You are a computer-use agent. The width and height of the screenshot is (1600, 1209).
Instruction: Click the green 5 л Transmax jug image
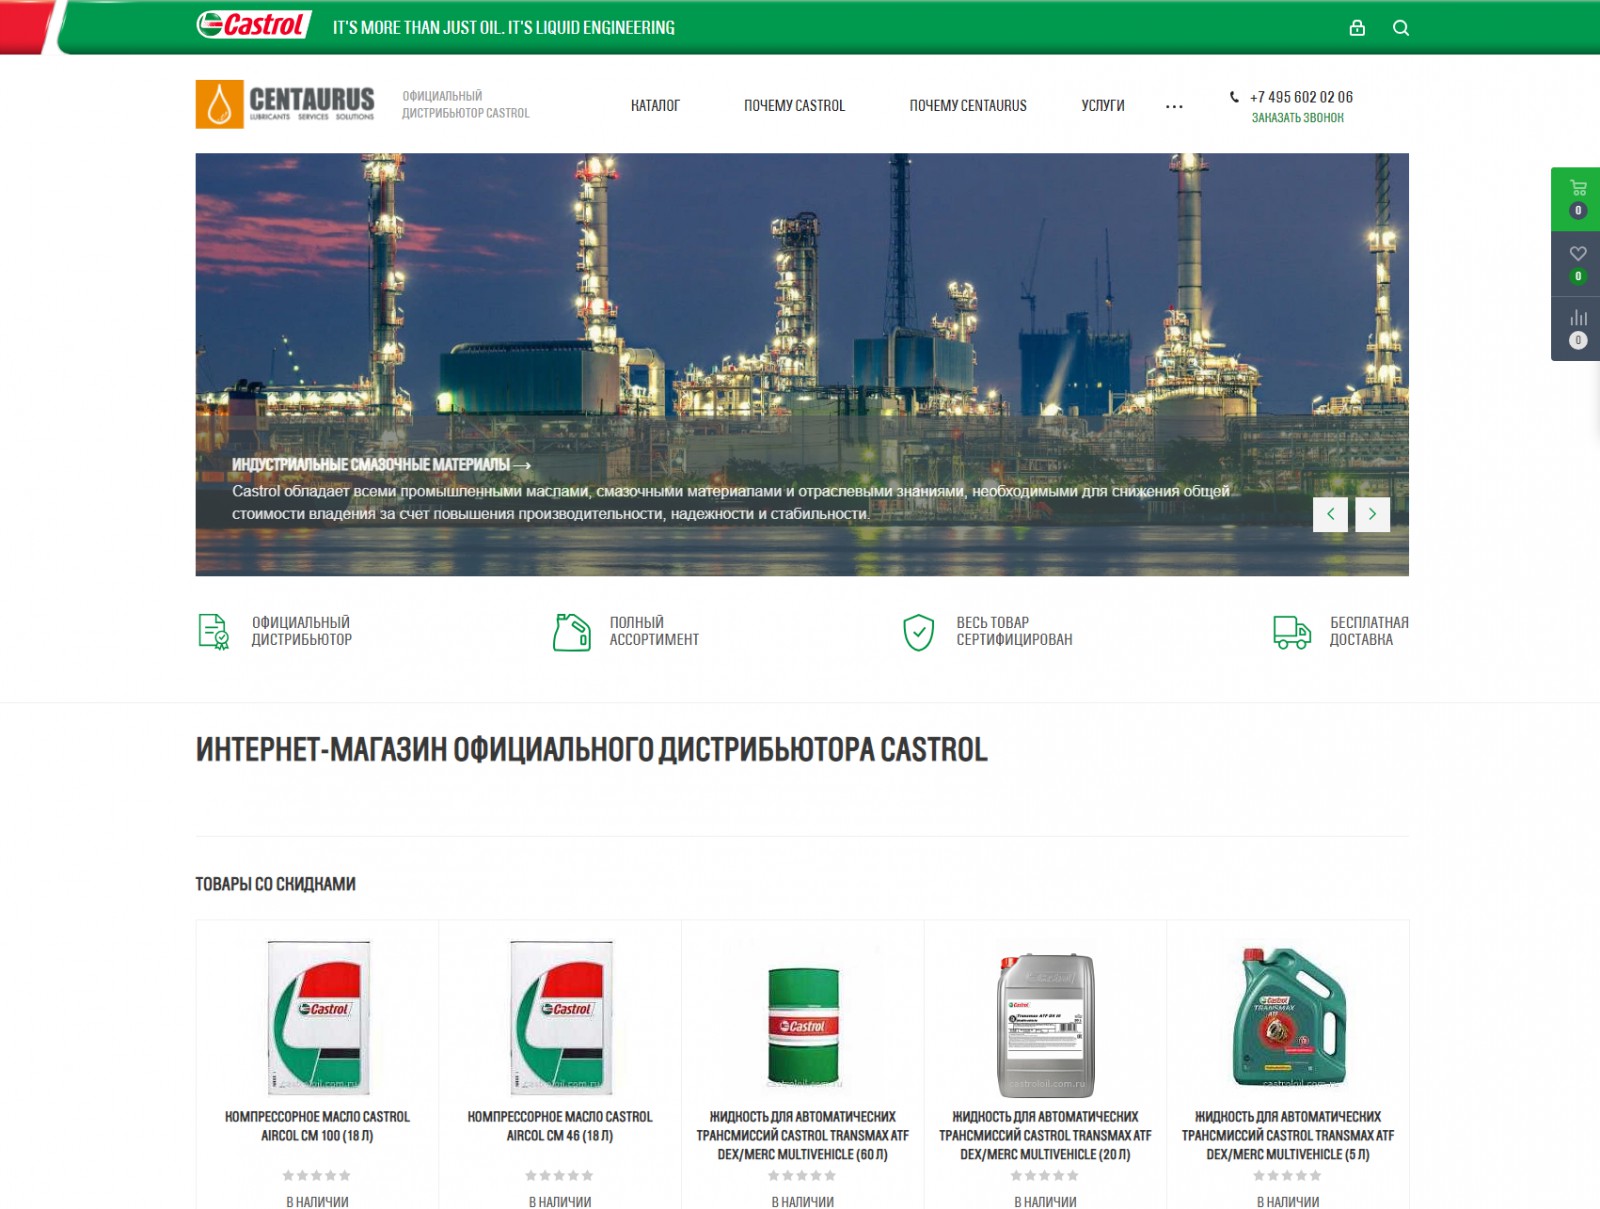pos(1288,1017)
